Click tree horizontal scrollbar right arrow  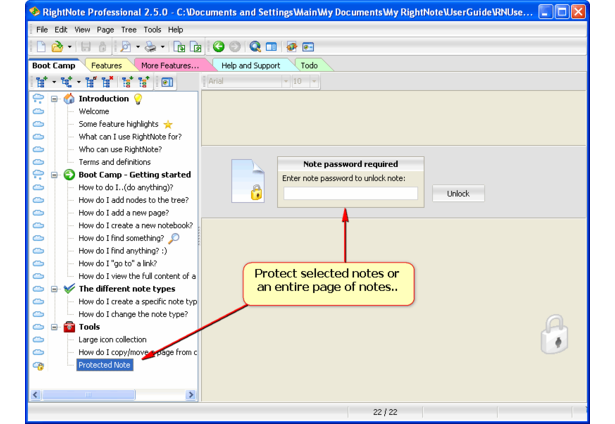[191, 395]
